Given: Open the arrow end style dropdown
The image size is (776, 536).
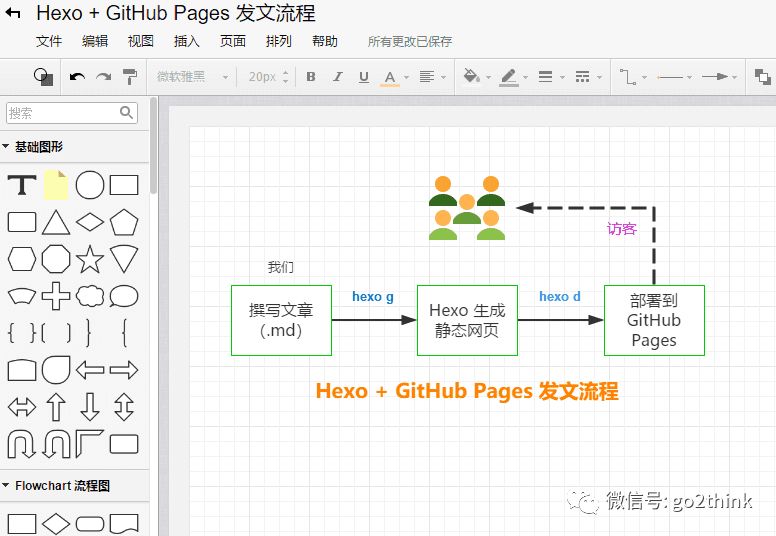Looking at the screenshot, I should 720,77.
